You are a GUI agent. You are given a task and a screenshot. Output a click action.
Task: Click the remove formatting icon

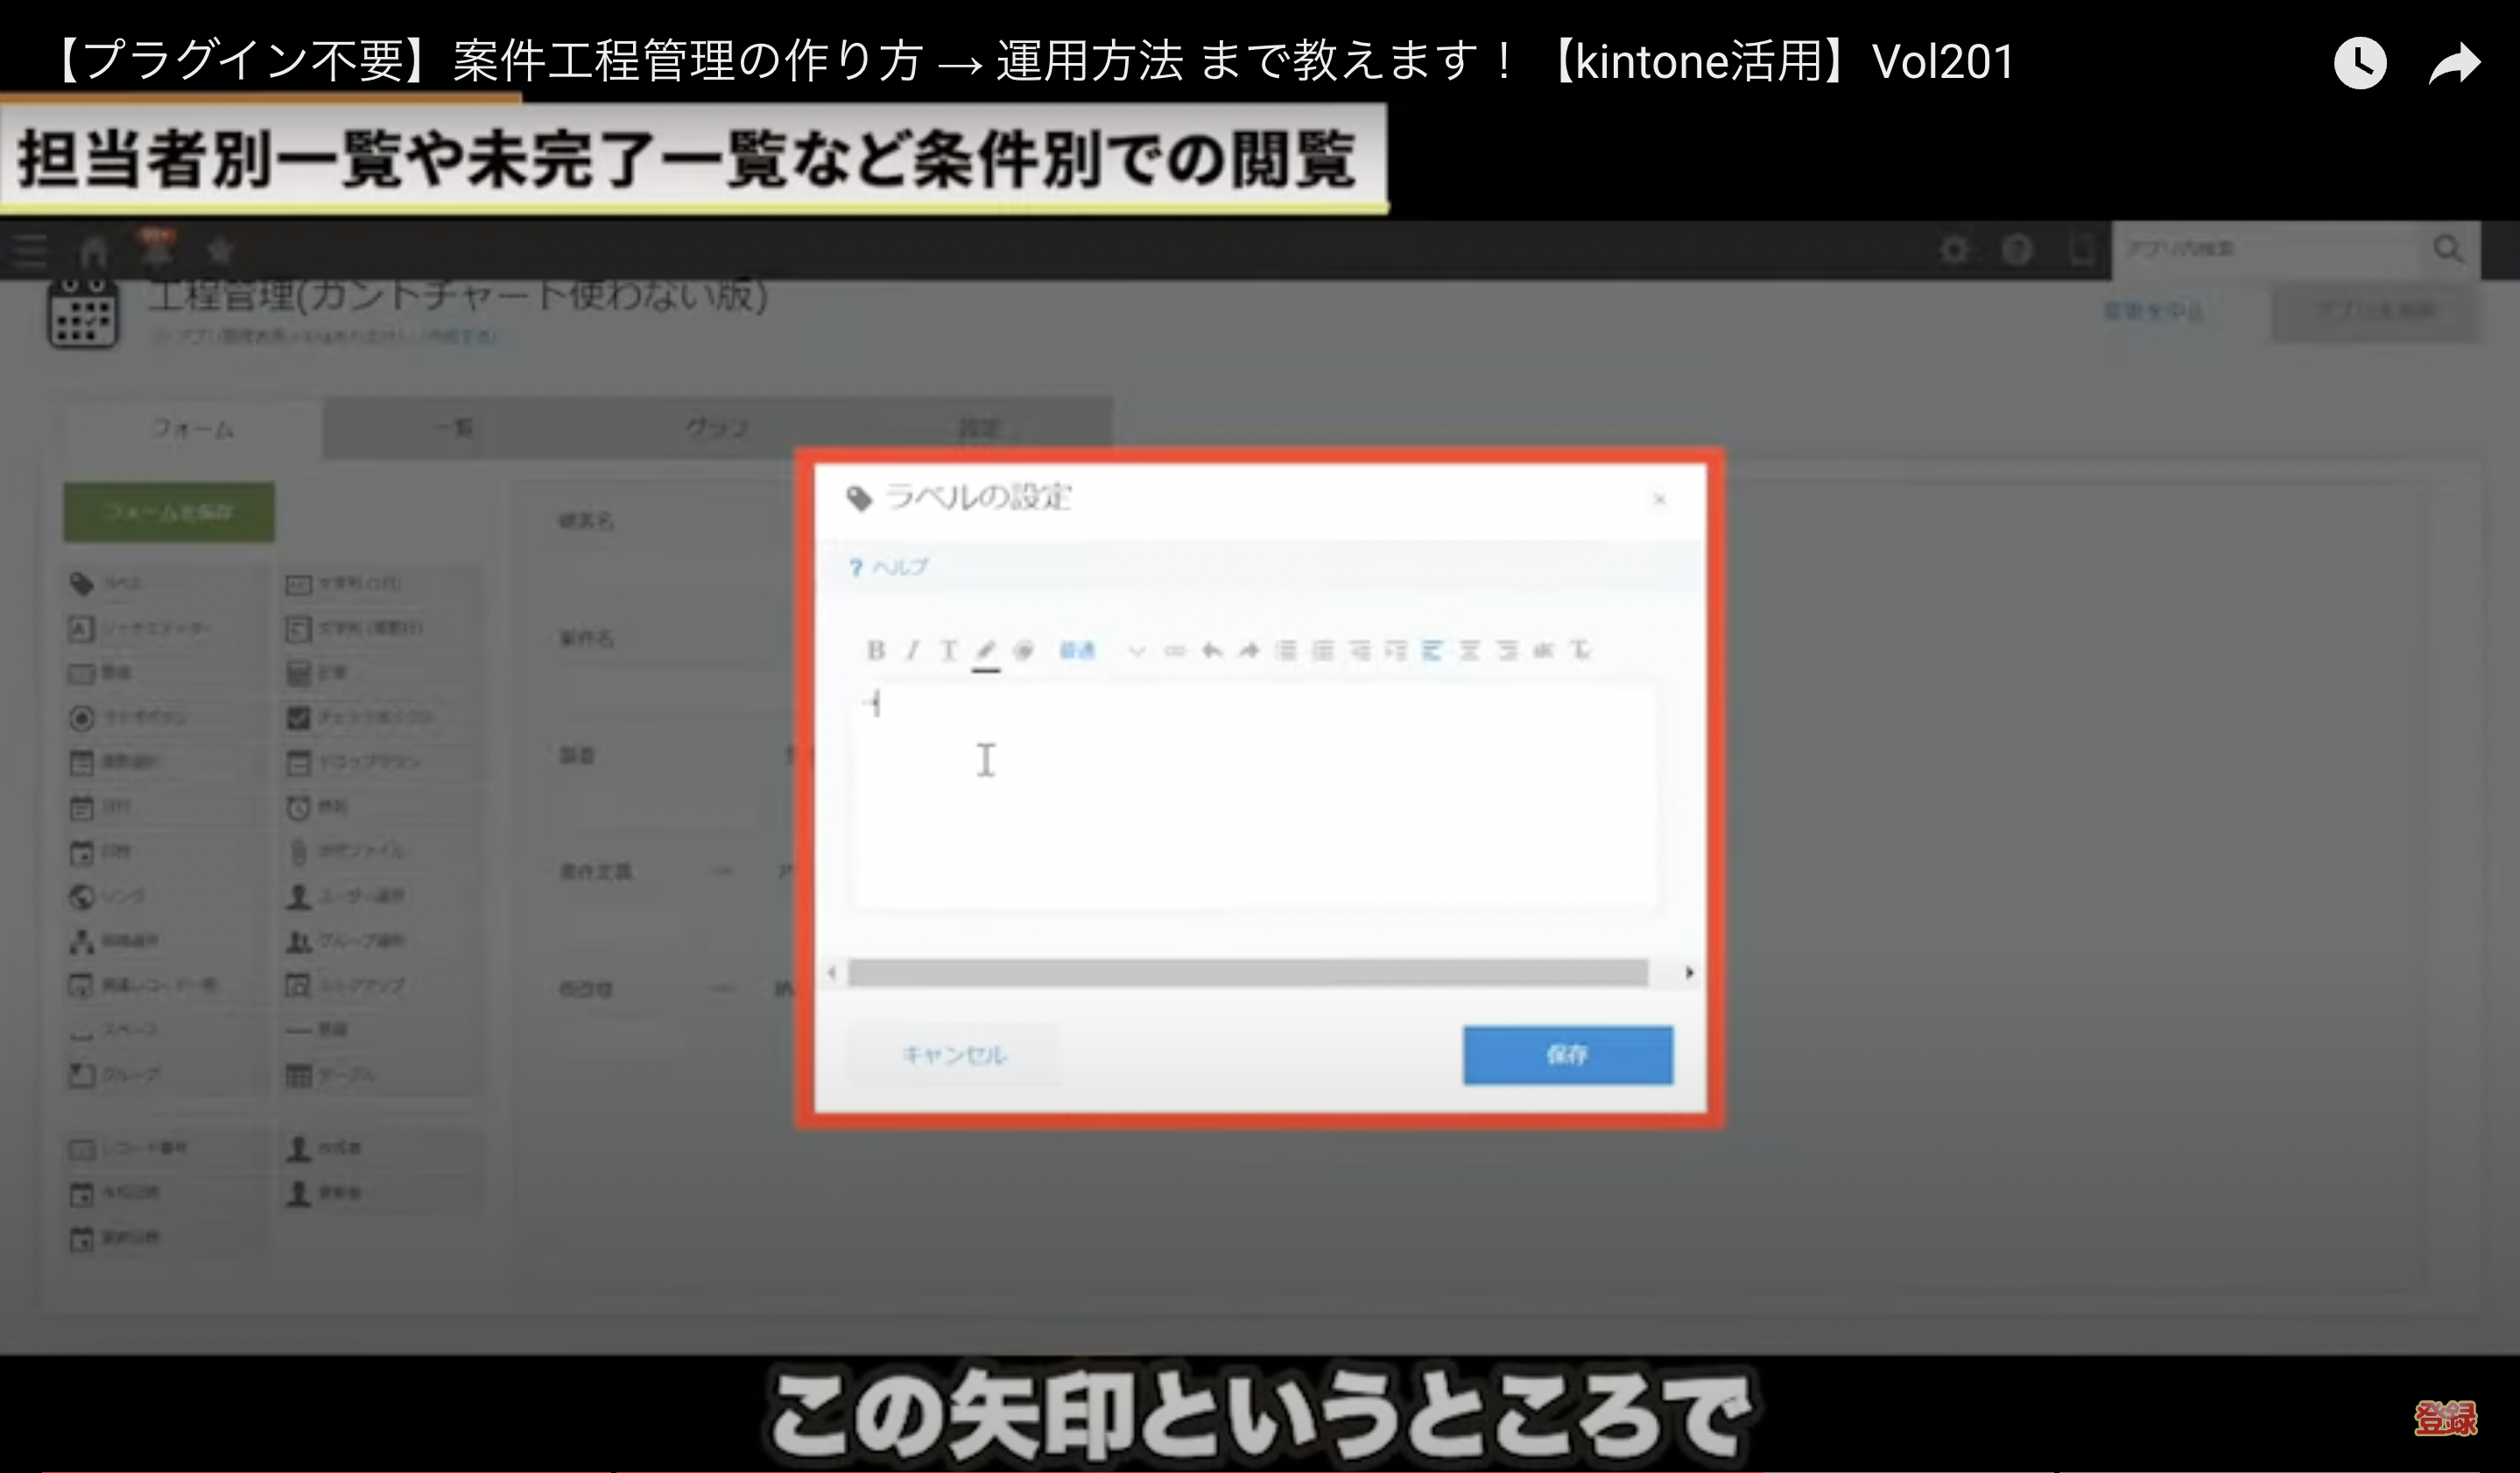pos(1580,651)
